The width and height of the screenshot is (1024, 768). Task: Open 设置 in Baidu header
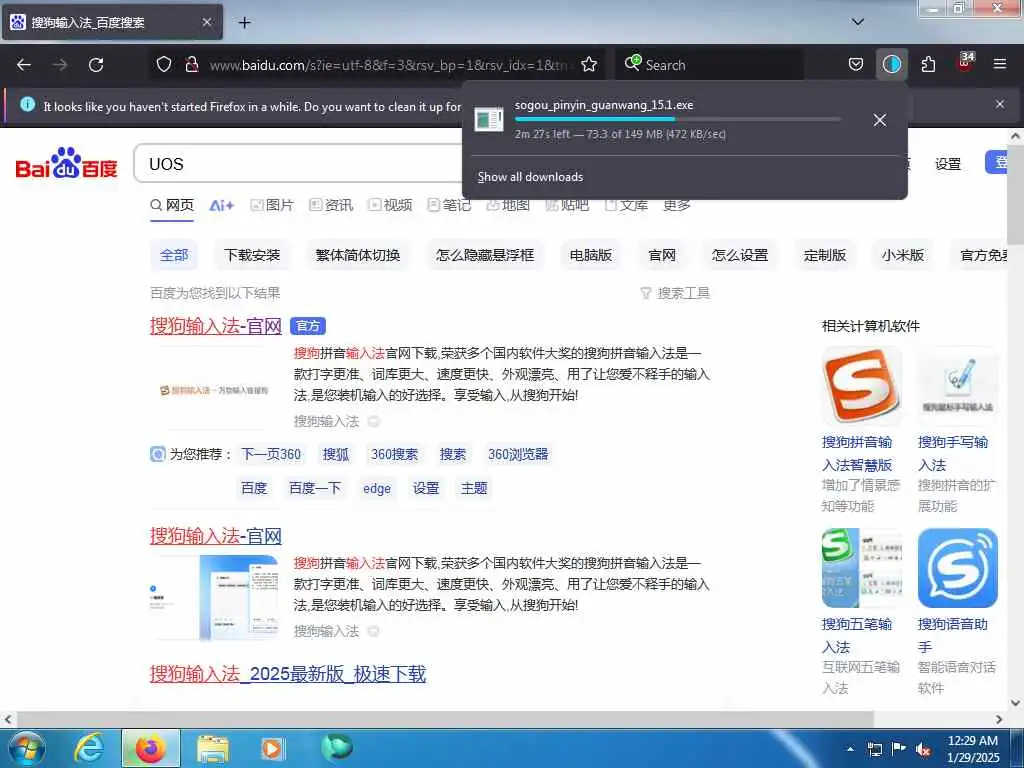coord(948,164)
